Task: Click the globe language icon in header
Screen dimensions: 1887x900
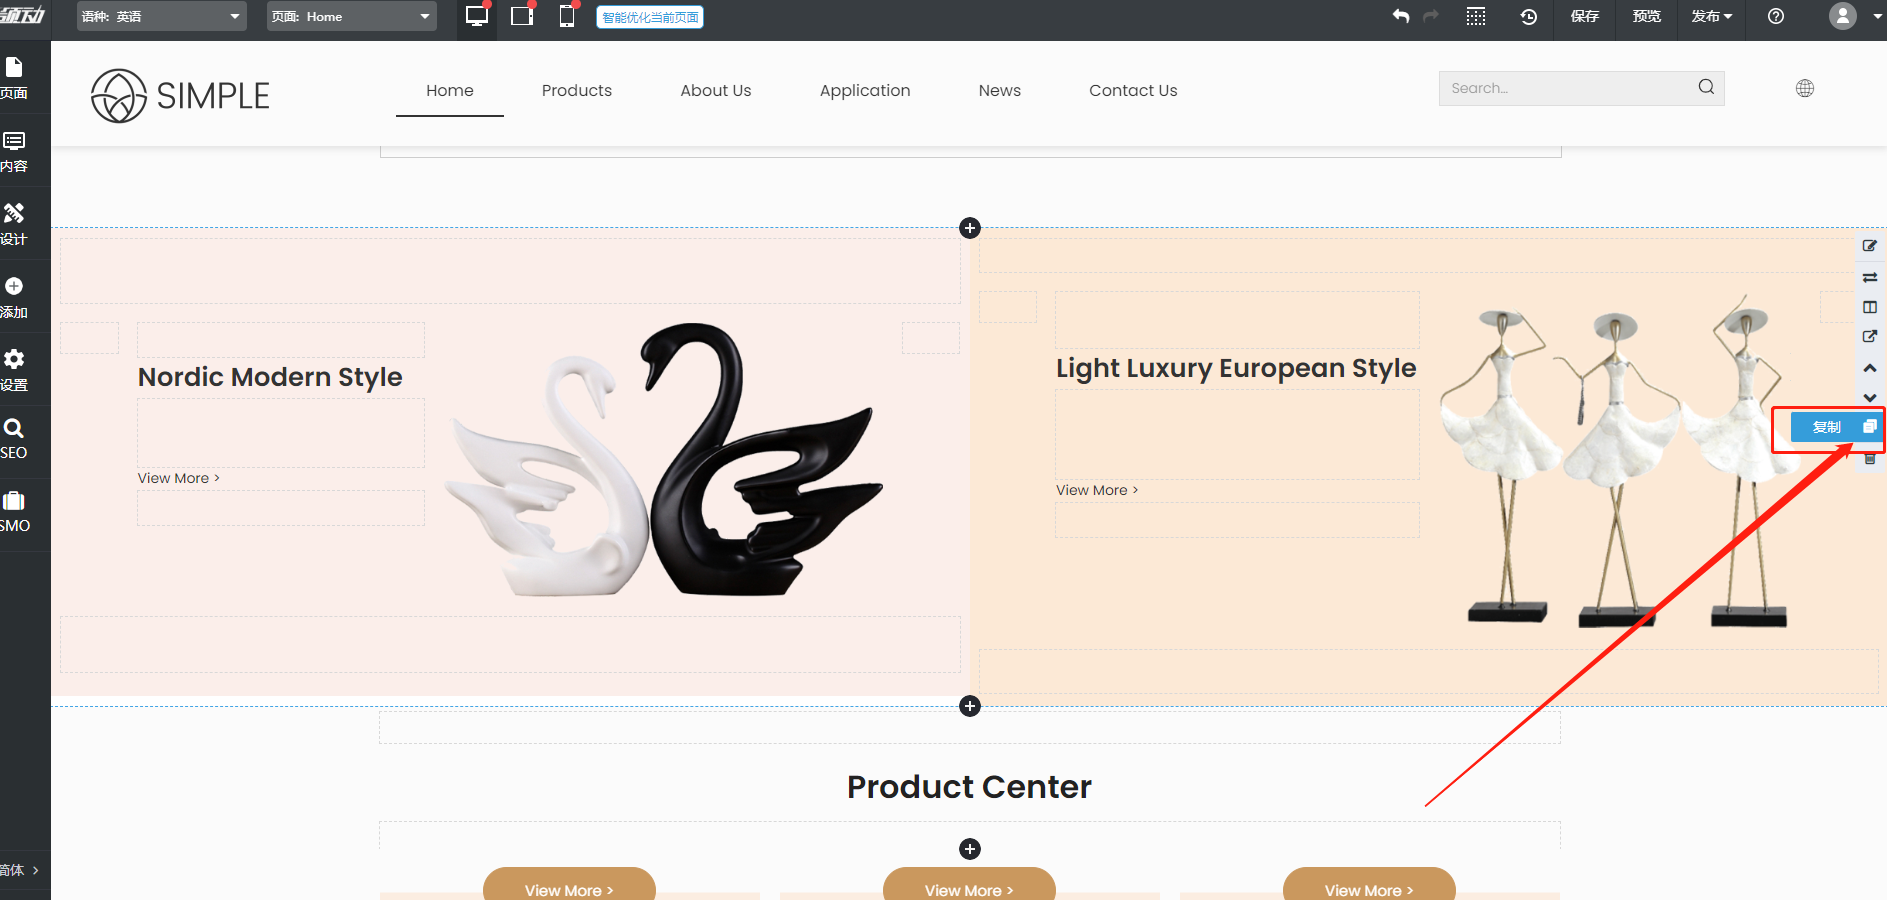Action: 1804,89
